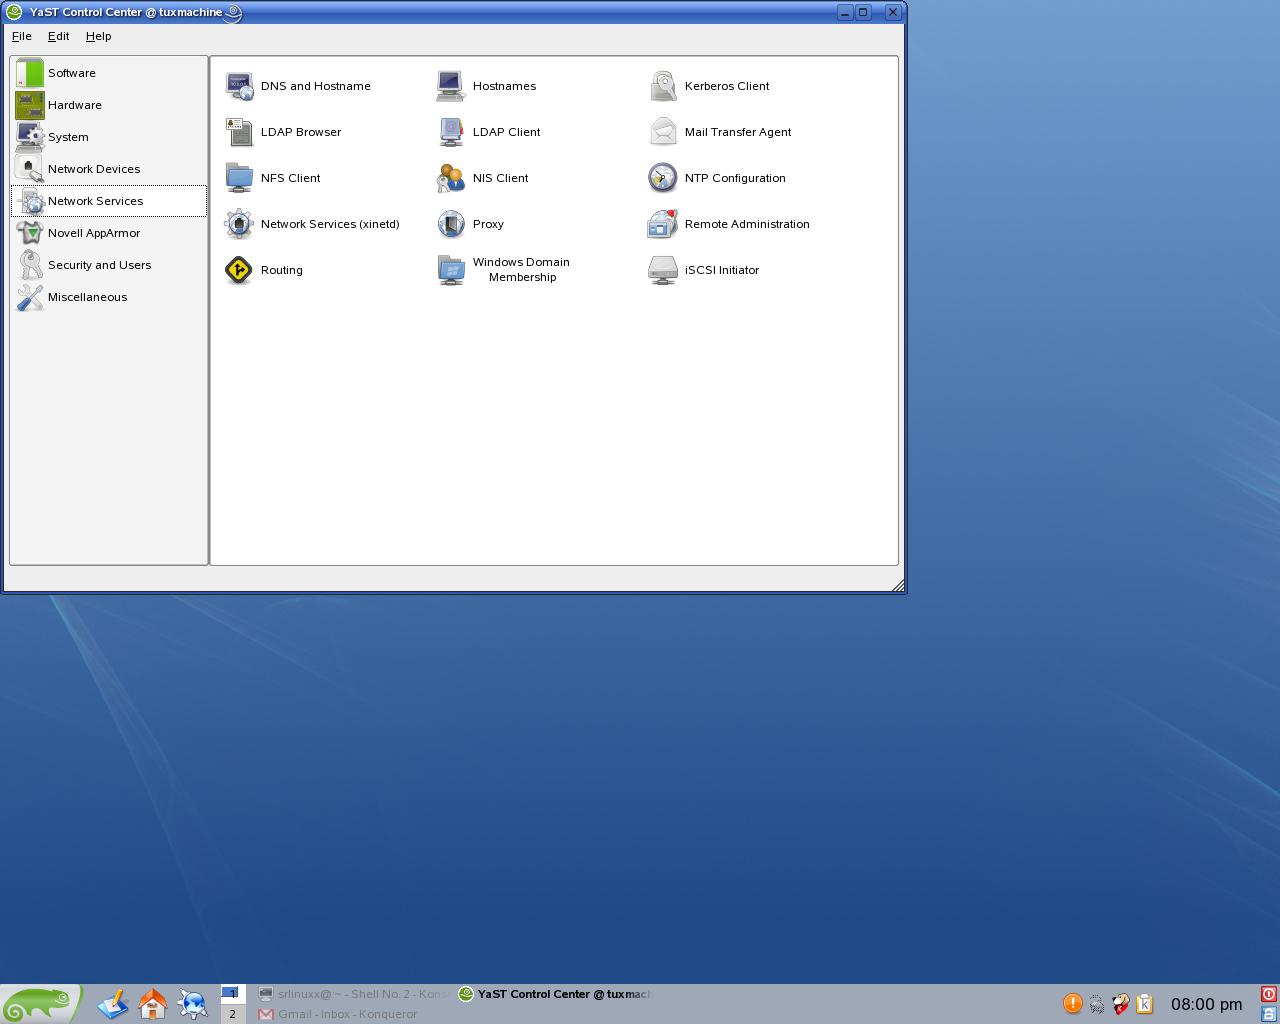Image resolution: width=1280 pixels, height=1024 pixels.
Task: Open the NIS Client icon
Action: pyautogui.click(x=451, y=178)
